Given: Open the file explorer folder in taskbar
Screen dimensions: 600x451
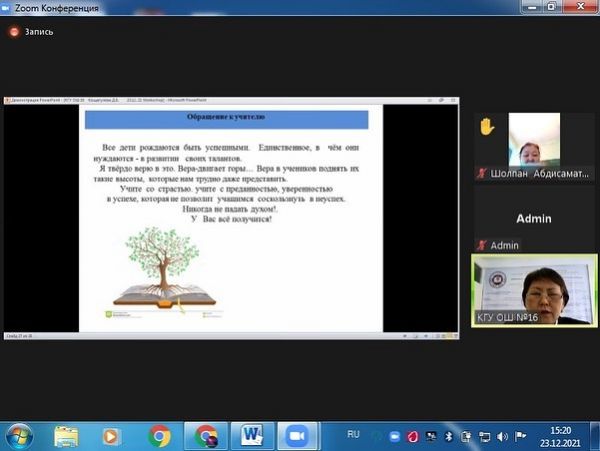Looking at the screenshot, I should point(67,435).
